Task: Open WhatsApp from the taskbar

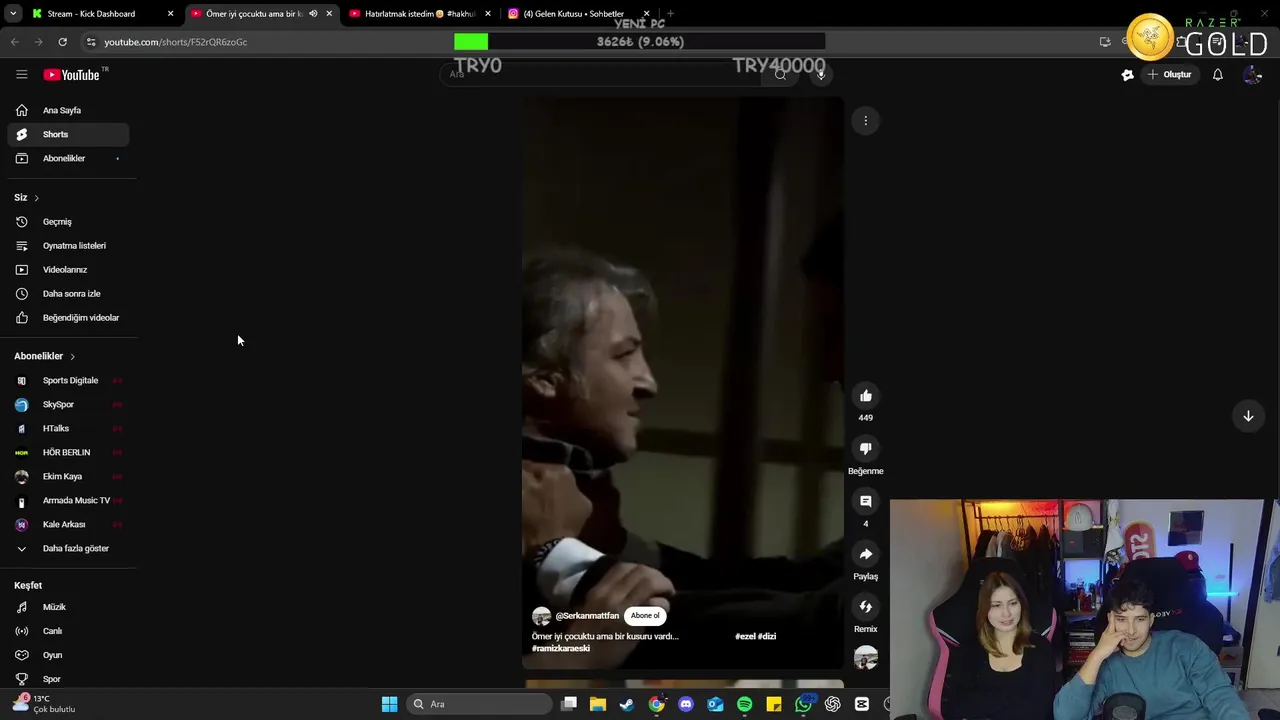Action: (x=803, y=704)
